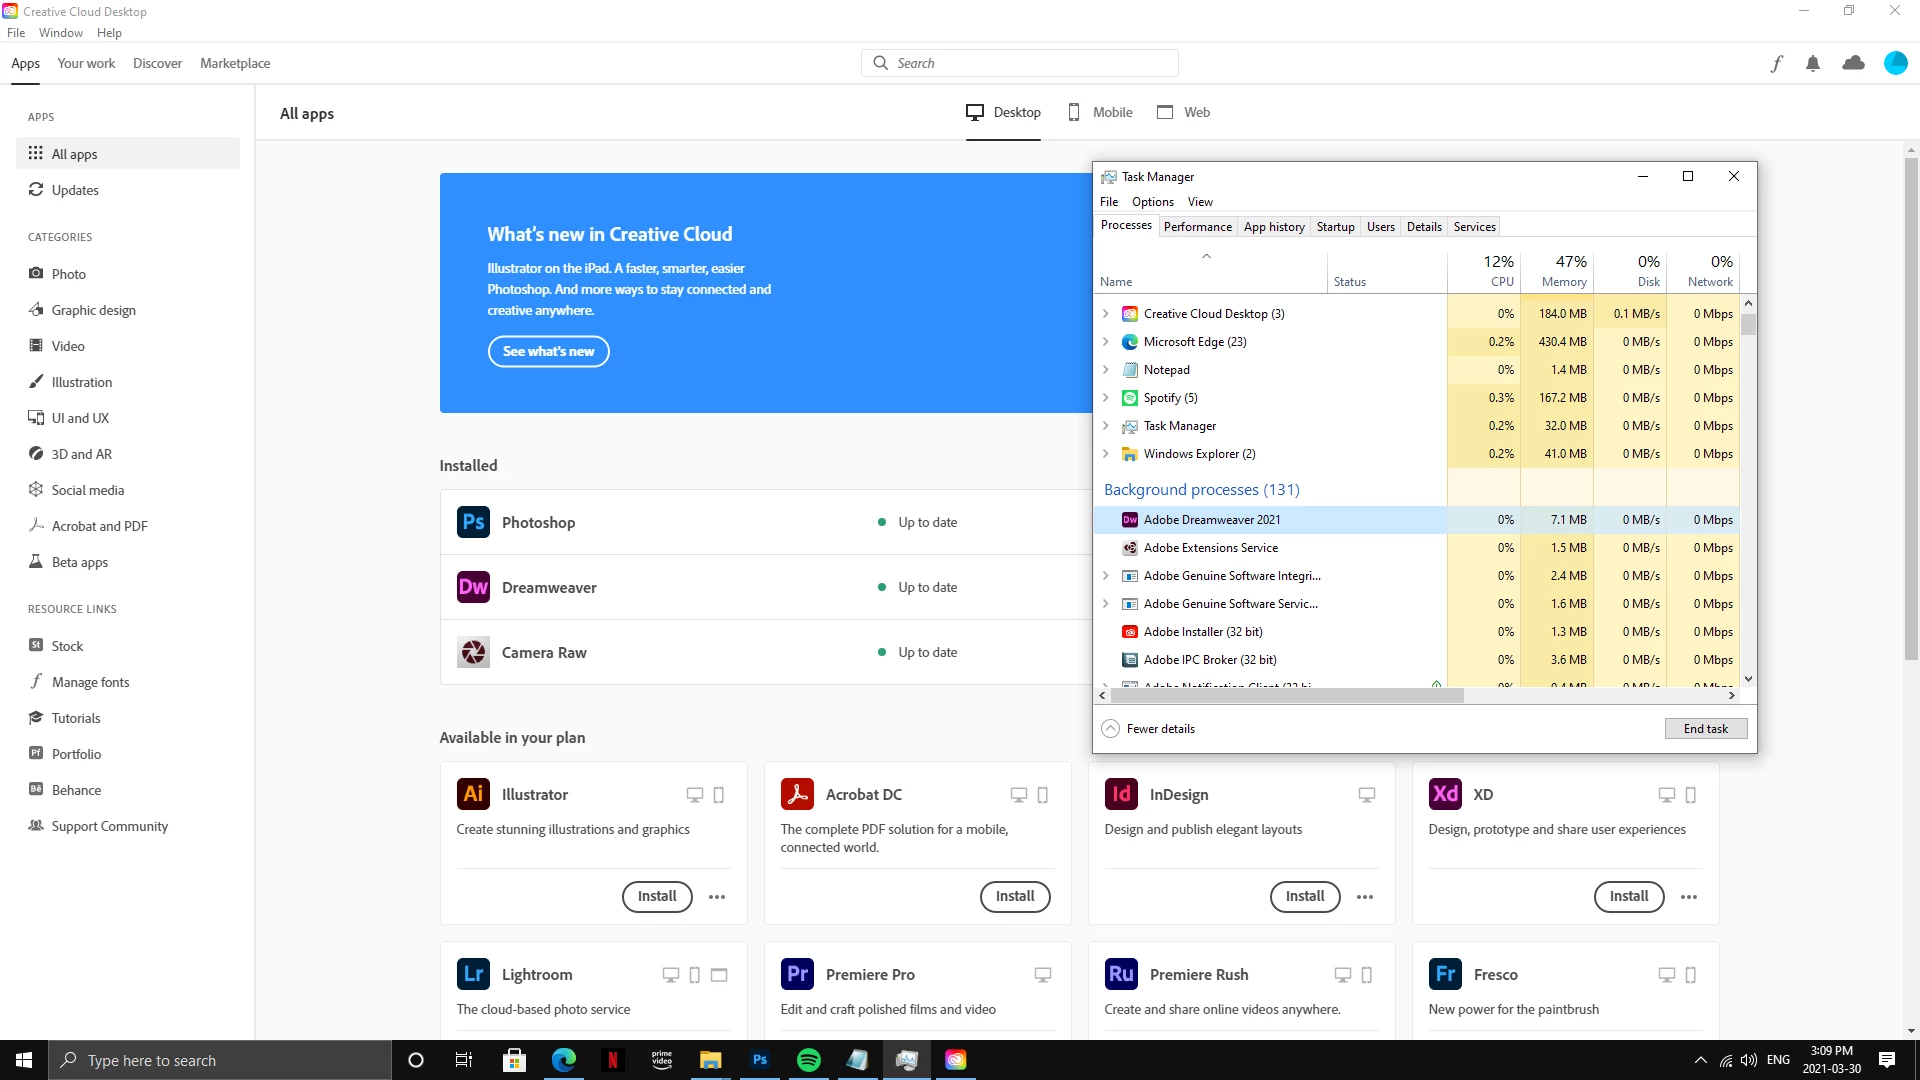Open Photoshop from the taskbar

(760, 1060)
